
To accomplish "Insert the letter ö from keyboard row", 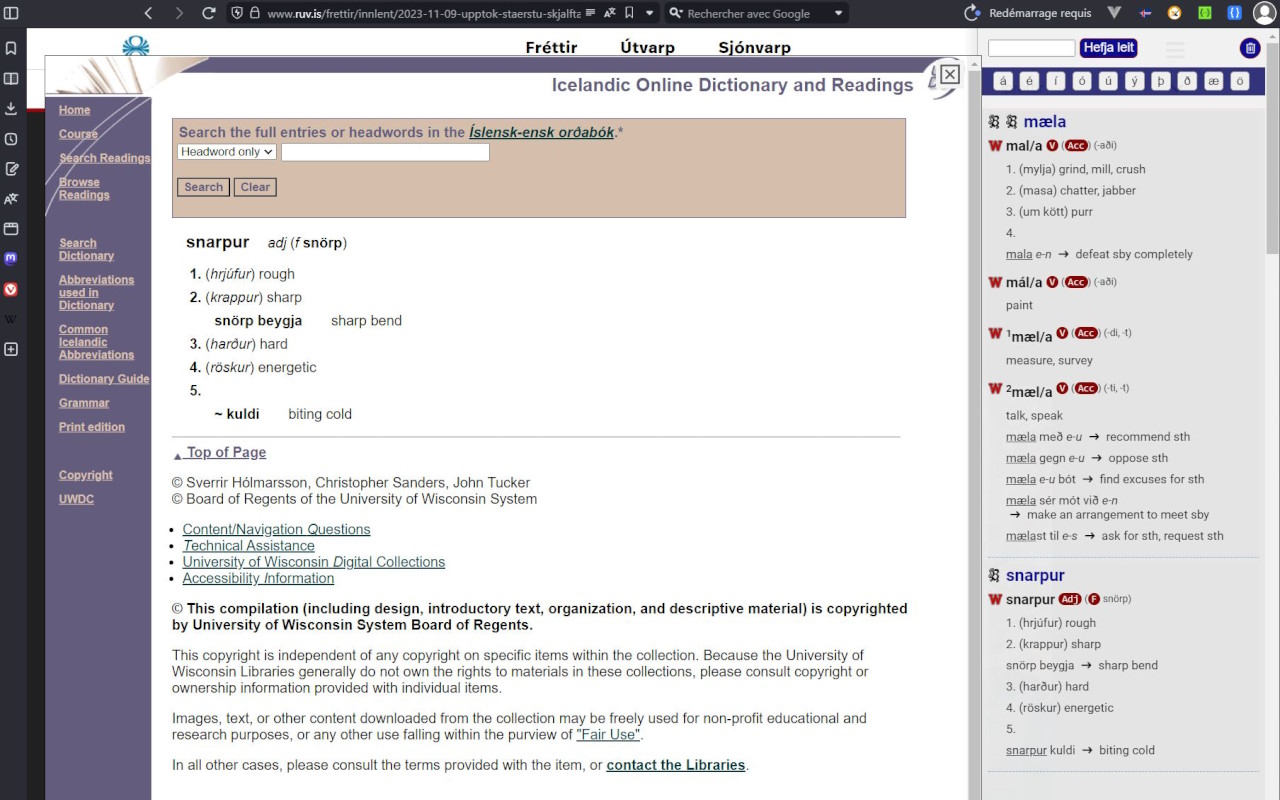I will pos(1240,81).
